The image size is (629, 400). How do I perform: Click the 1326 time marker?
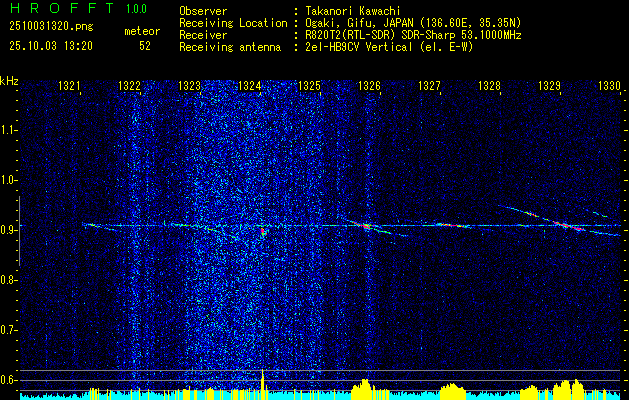369,85
